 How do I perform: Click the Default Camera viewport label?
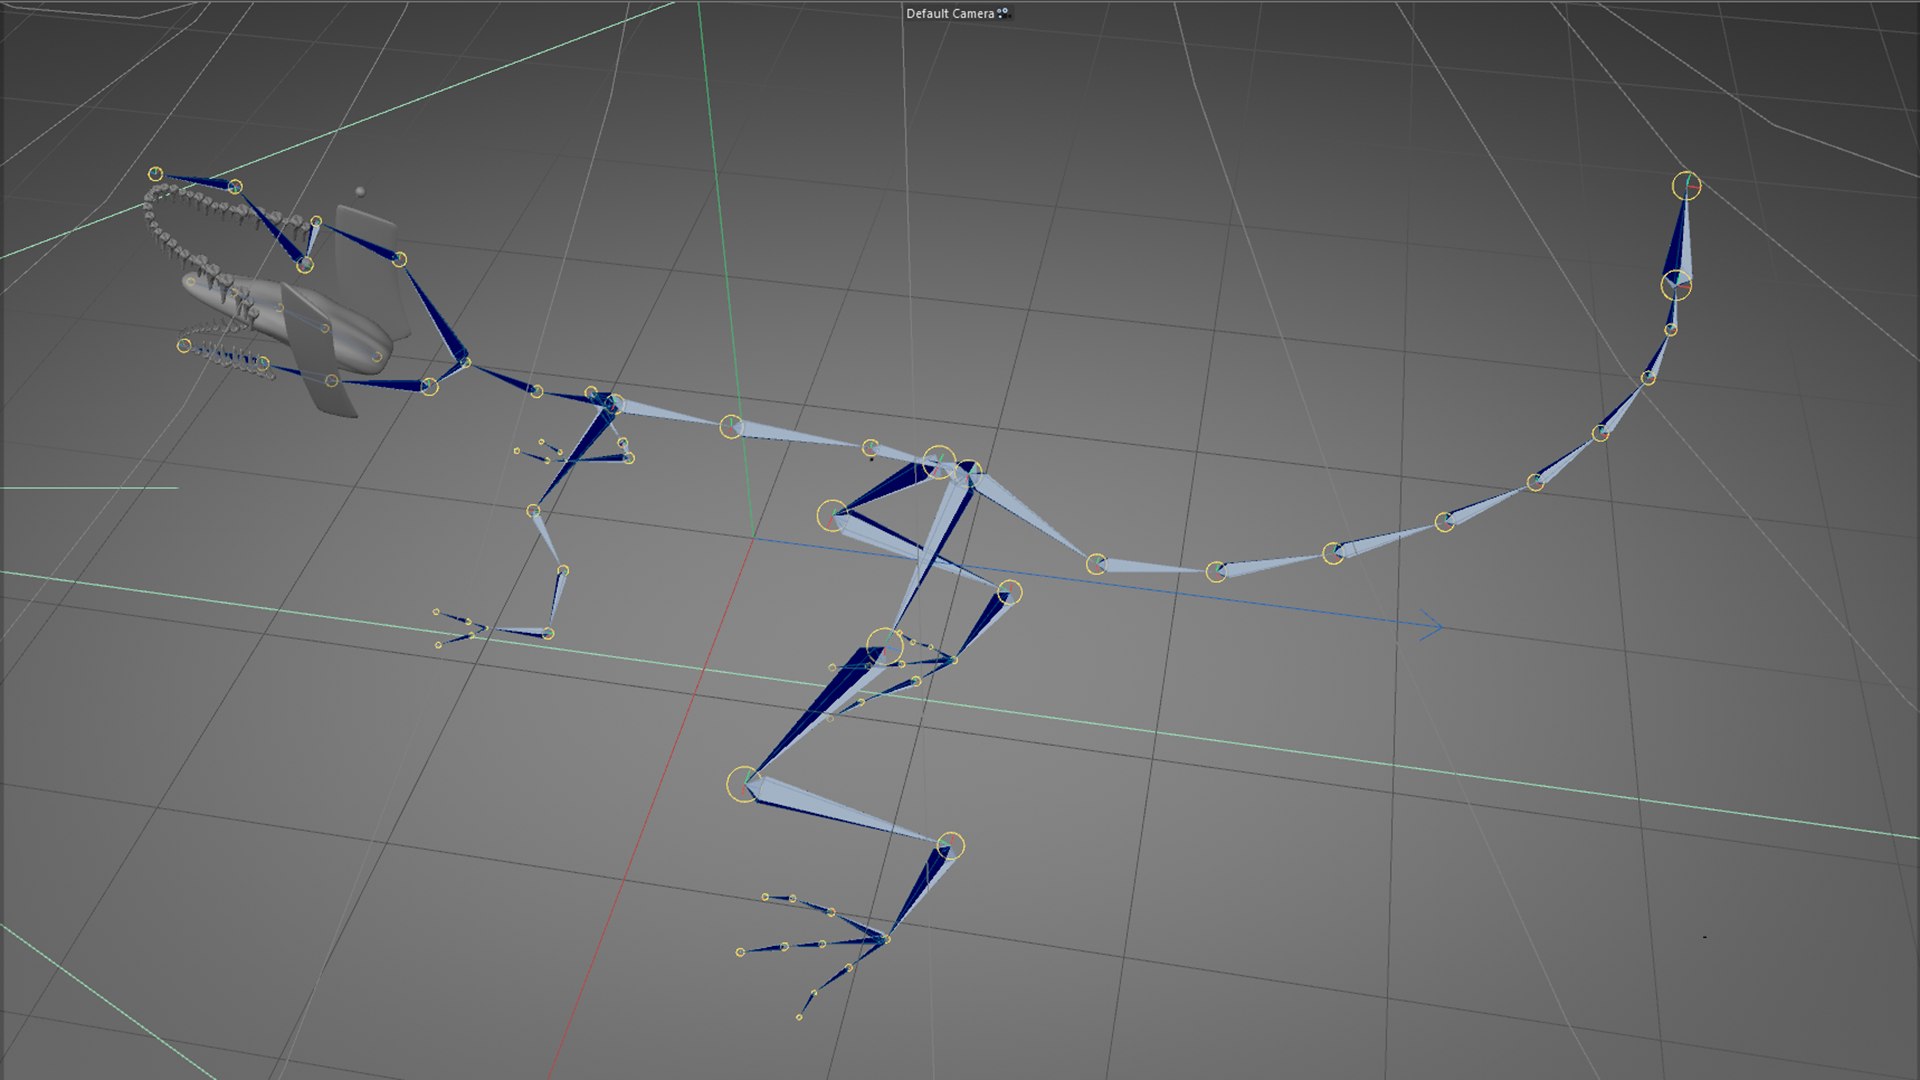point(950,14)
